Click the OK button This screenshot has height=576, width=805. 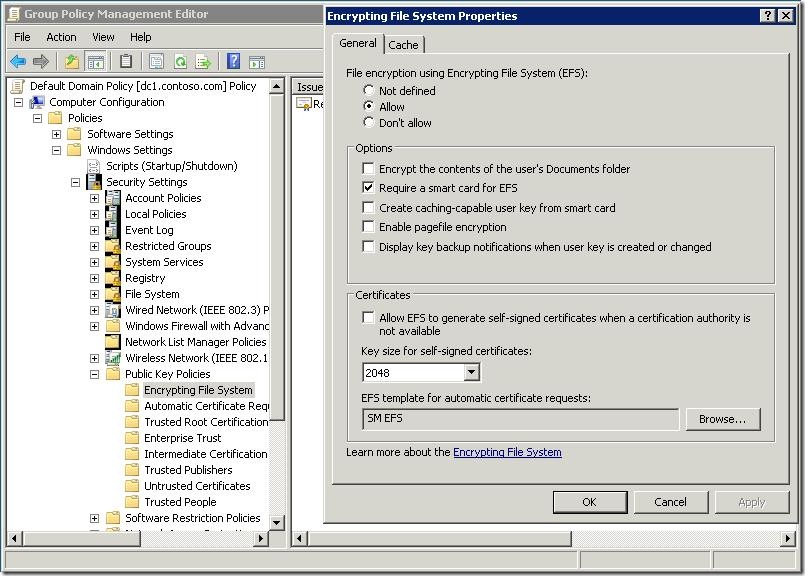(589, 502)
